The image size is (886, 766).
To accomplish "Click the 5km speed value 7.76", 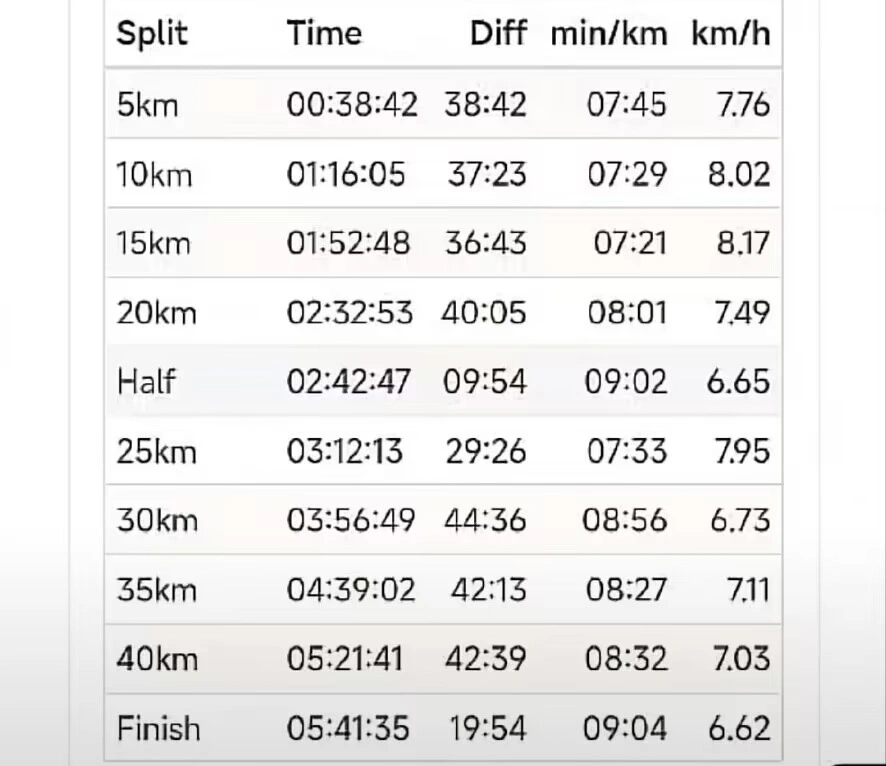I will coord(743,104).
